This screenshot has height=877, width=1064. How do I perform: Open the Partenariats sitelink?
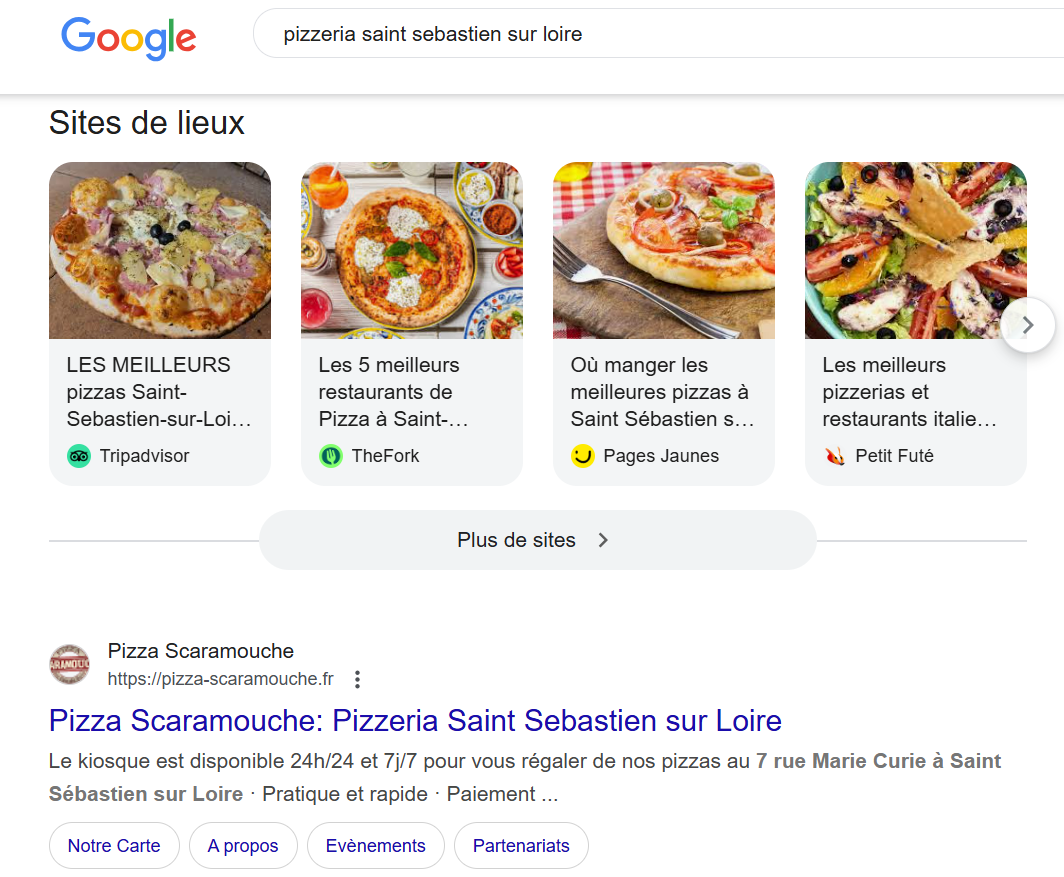[x=521, y=845]
